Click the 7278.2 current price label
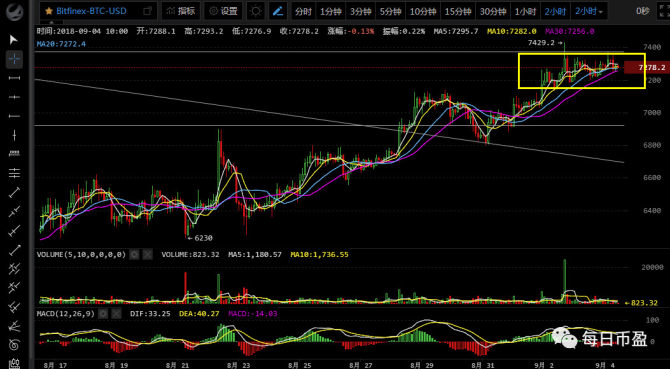Screen dimensions: 670x369 click(646, 67)
